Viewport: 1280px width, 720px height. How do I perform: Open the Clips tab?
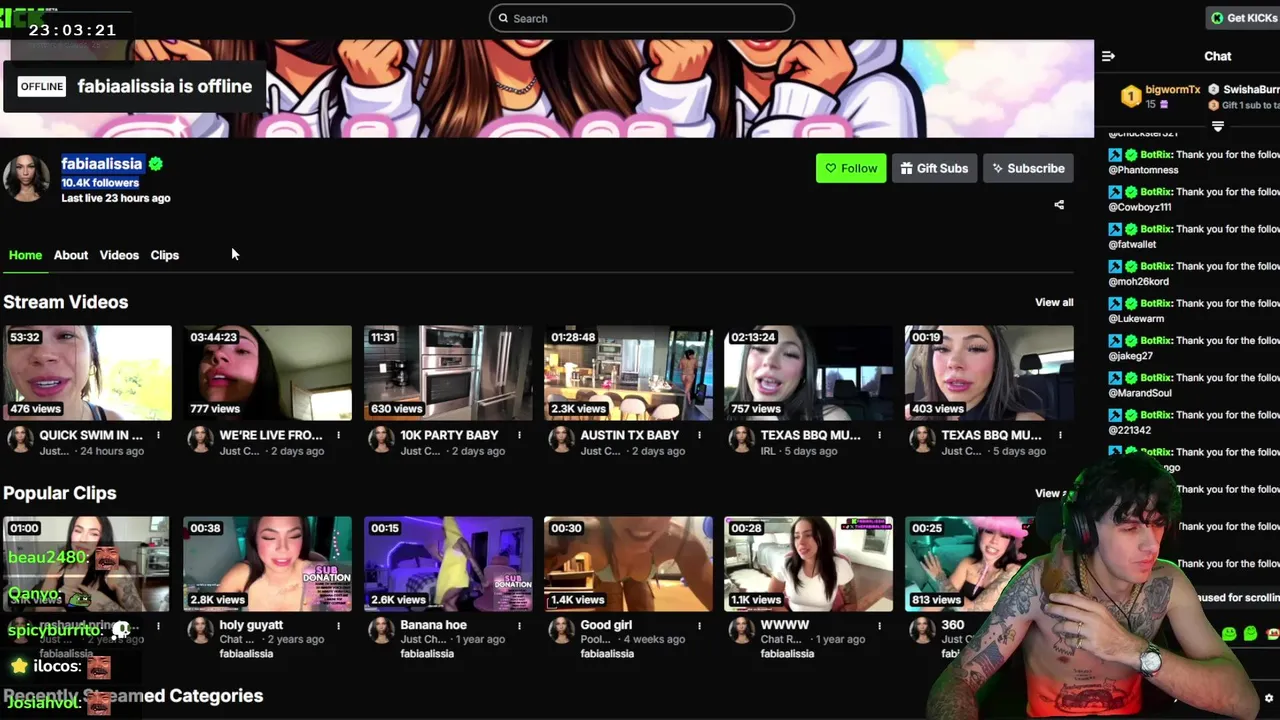point(165,255)
